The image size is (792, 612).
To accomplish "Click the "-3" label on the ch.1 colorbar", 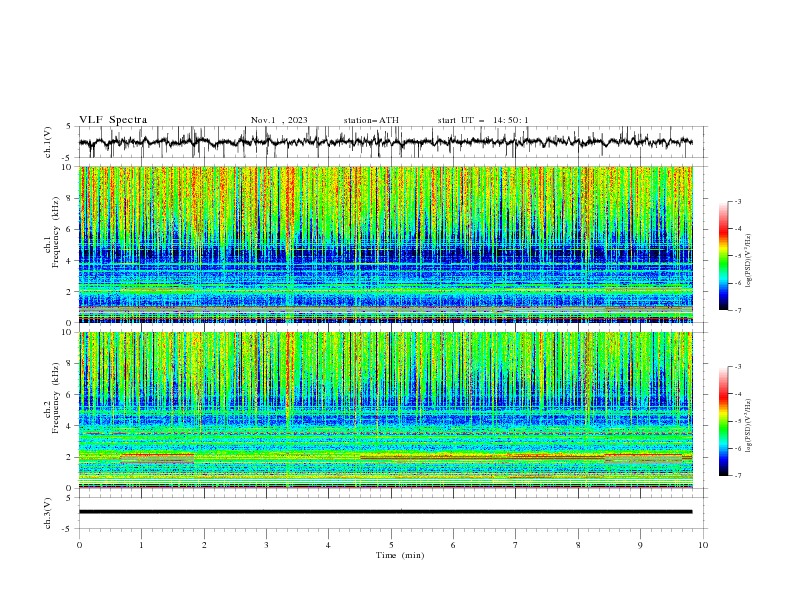I will [x=738, y=201].
